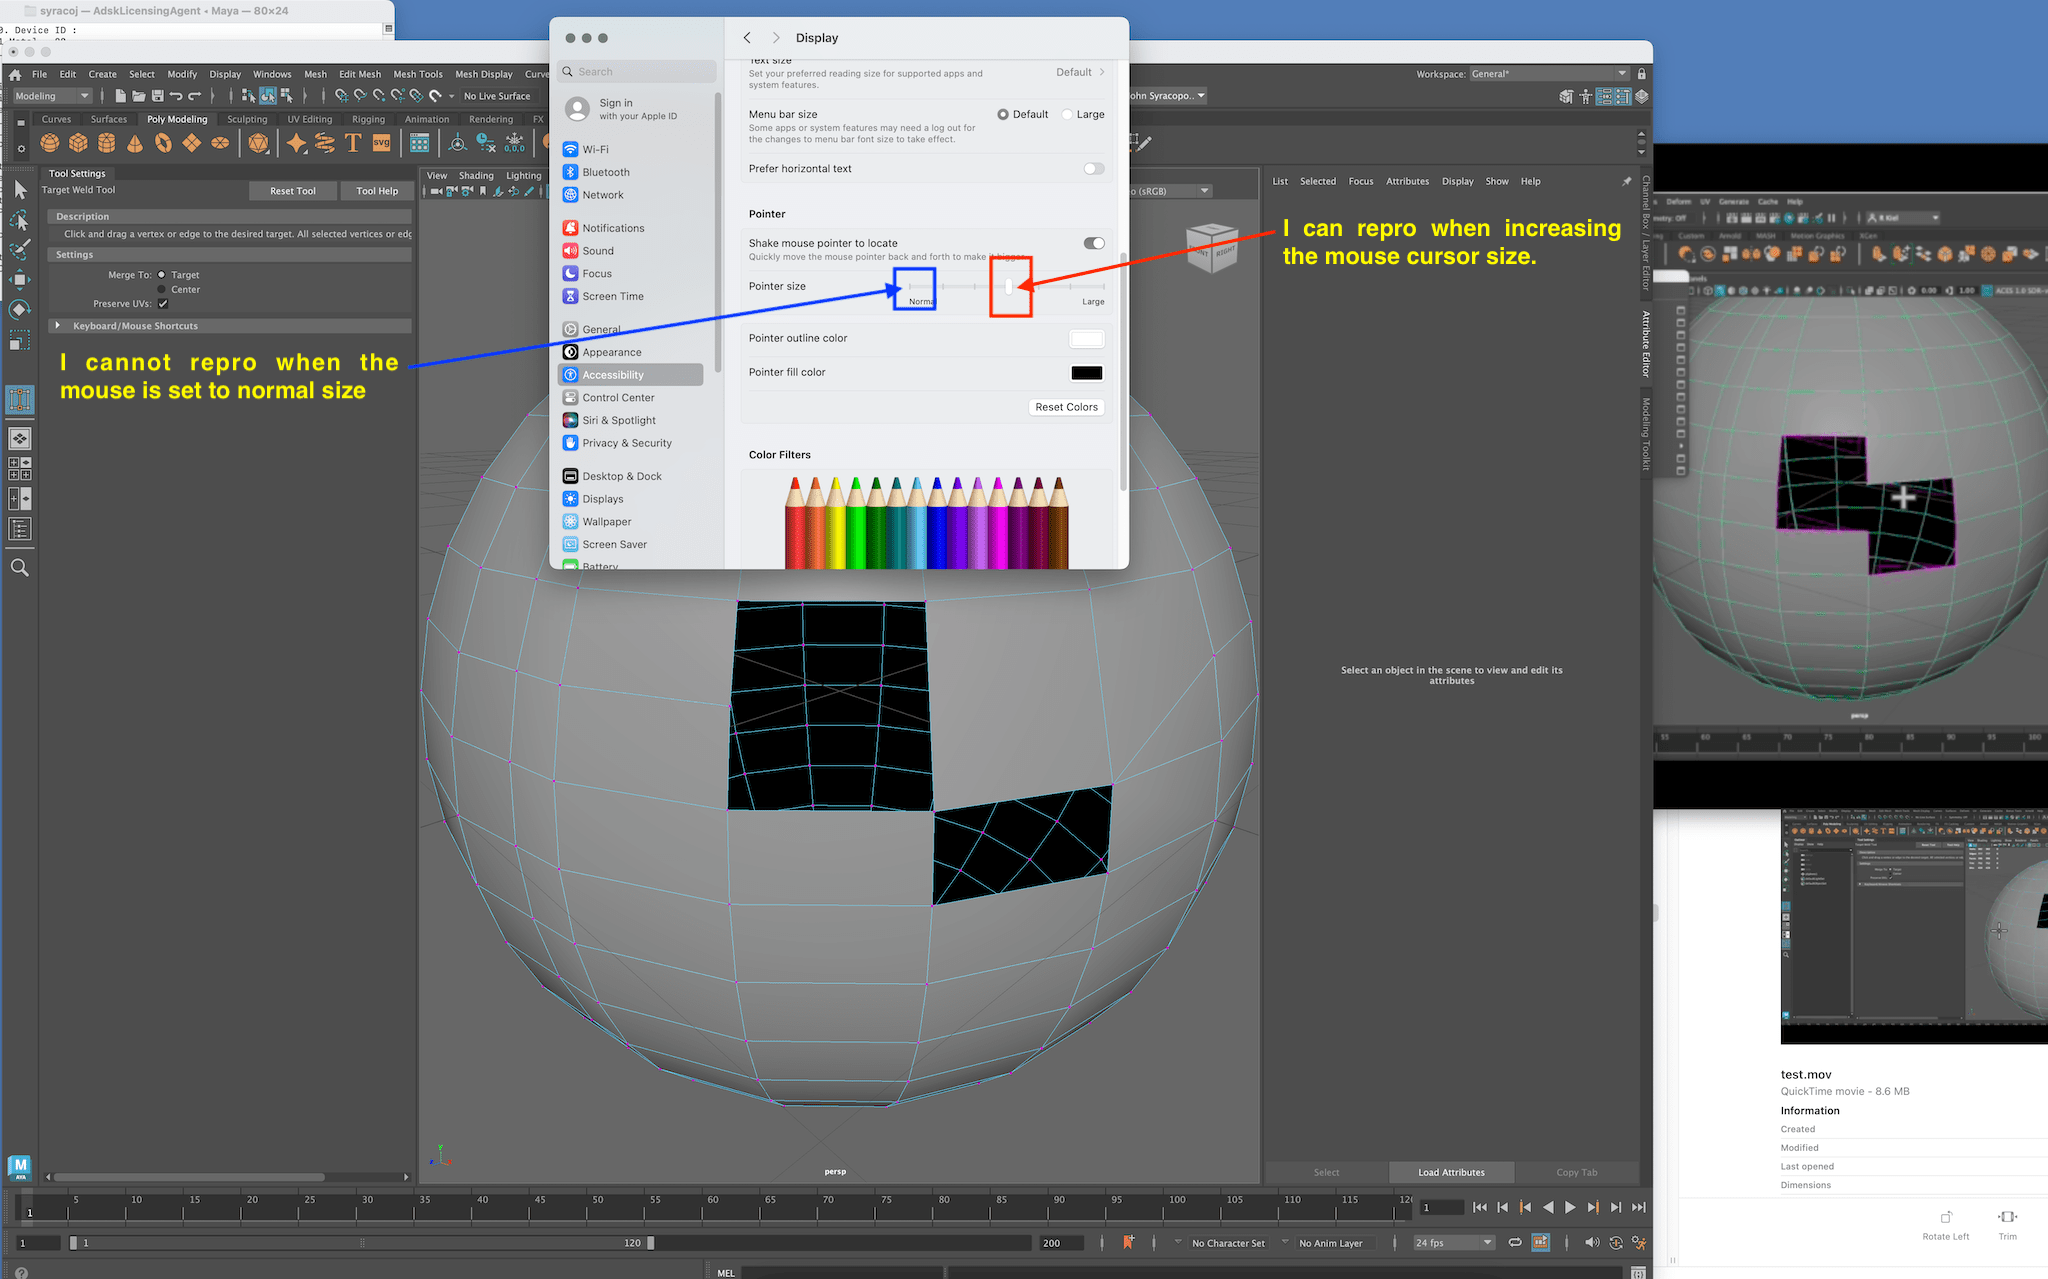Change playback speed via 24 fps dropdown
The width and height of the screenshot is (2048, 1279).
(x=1452, y=1242)
